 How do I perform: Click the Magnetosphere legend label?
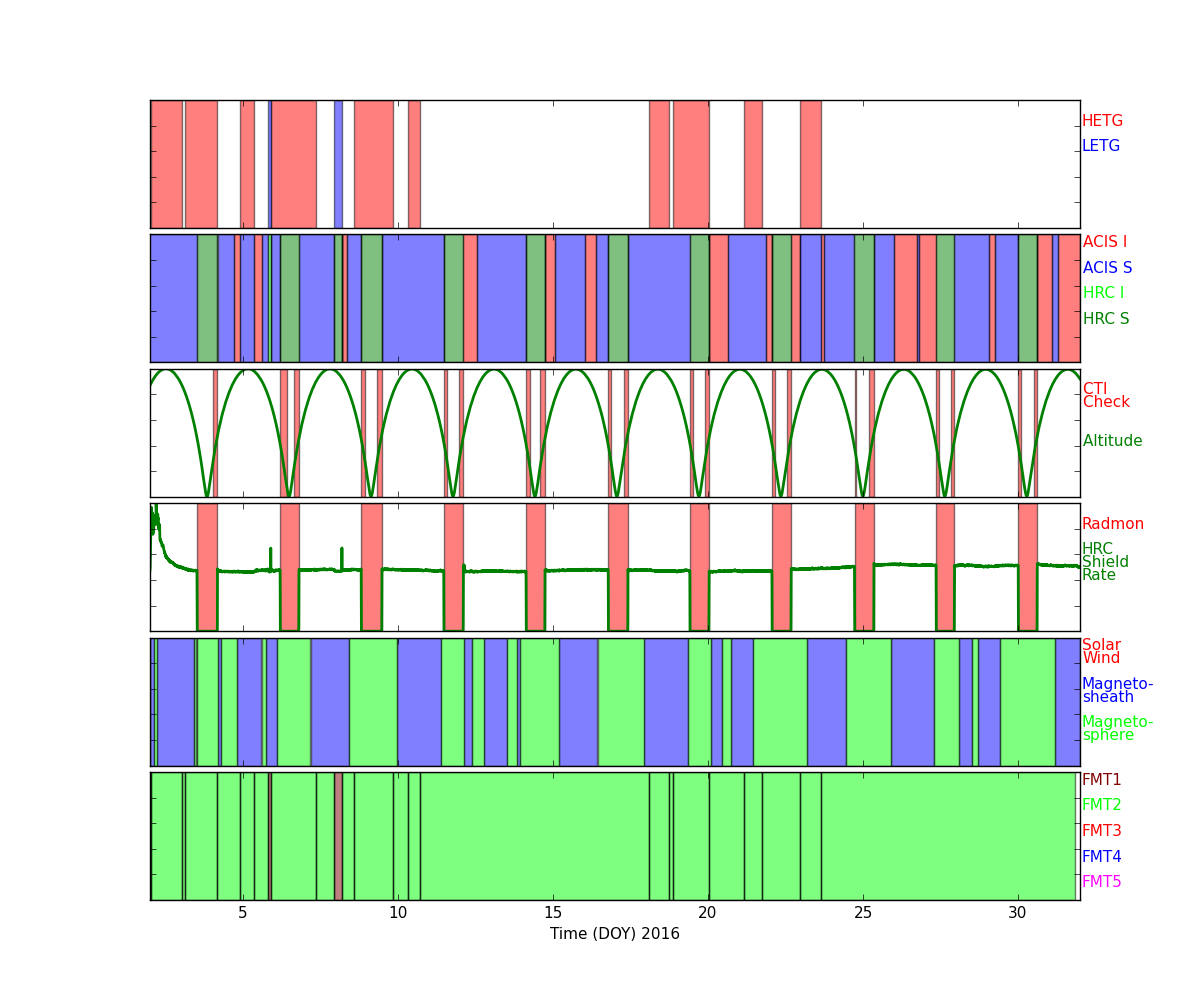(1117, 728)
